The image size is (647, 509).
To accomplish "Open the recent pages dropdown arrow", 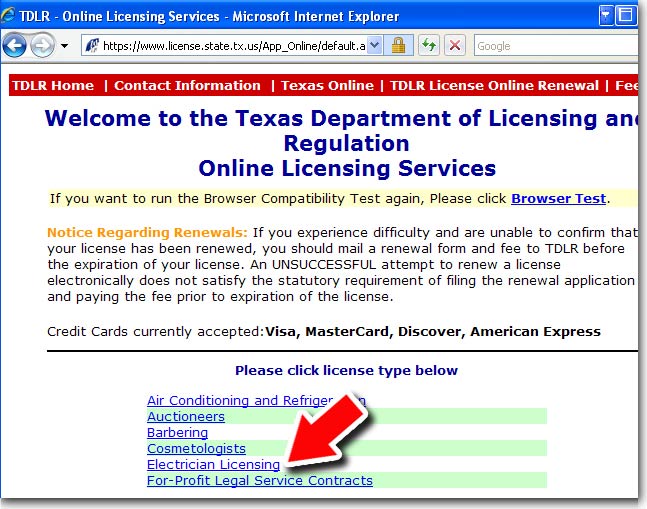I will (64, 46).
